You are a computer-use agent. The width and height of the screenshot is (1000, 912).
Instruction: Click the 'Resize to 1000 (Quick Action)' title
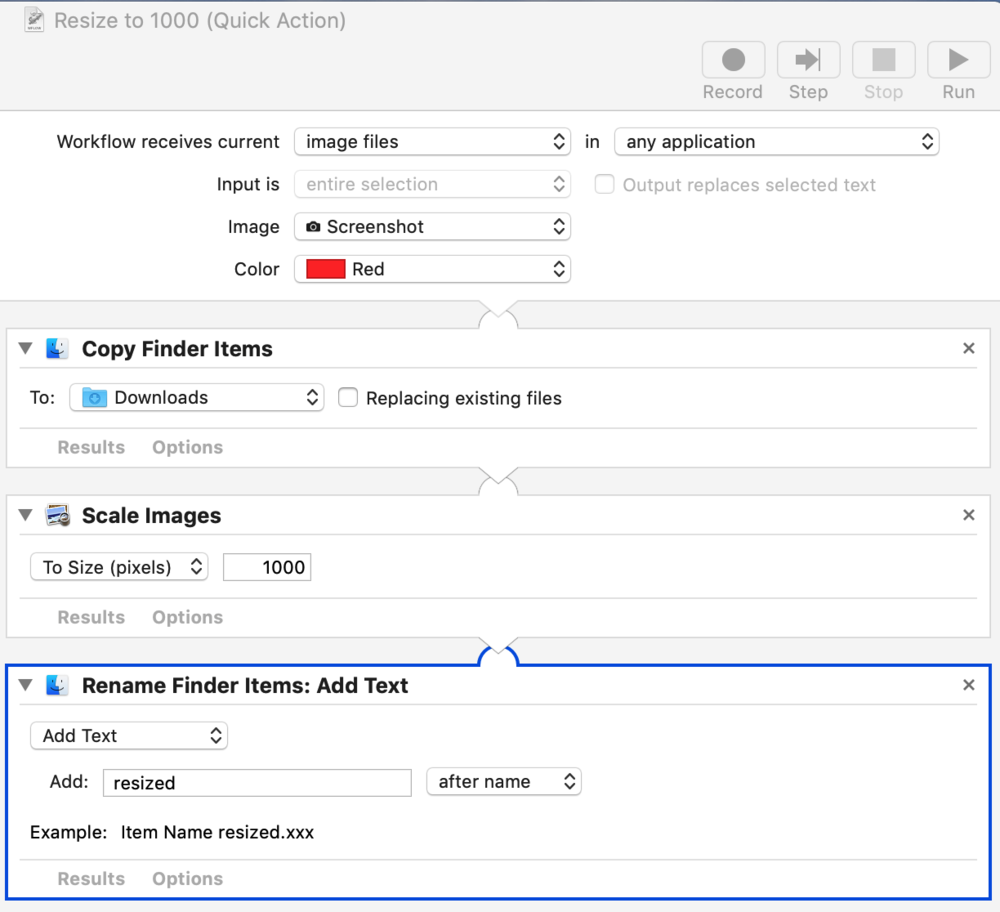coord(200,20)
